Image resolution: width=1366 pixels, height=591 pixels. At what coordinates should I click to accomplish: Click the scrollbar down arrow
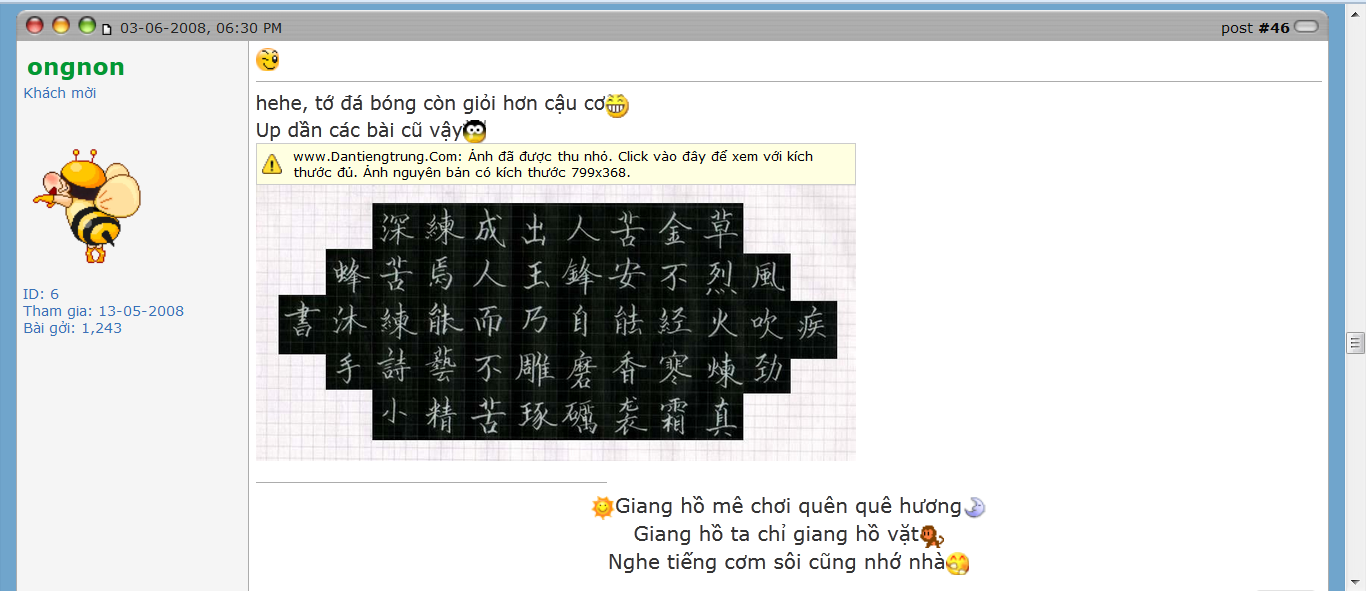(x=1356, y=583)
